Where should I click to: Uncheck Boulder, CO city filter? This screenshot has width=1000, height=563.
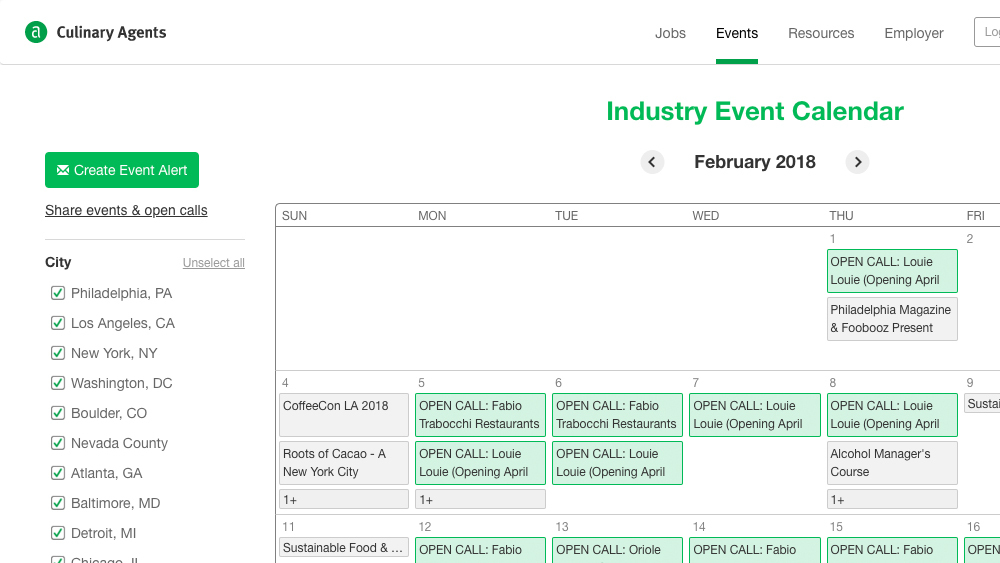[58, 413]
